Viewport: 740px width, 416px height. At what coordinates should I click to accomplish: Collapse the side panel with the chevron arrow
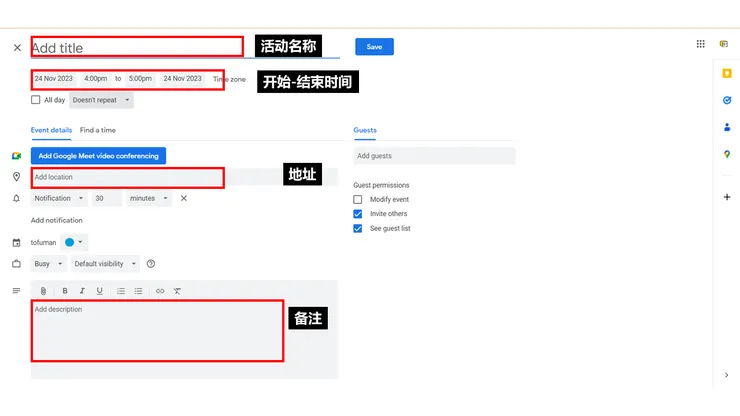click(726, 375)
